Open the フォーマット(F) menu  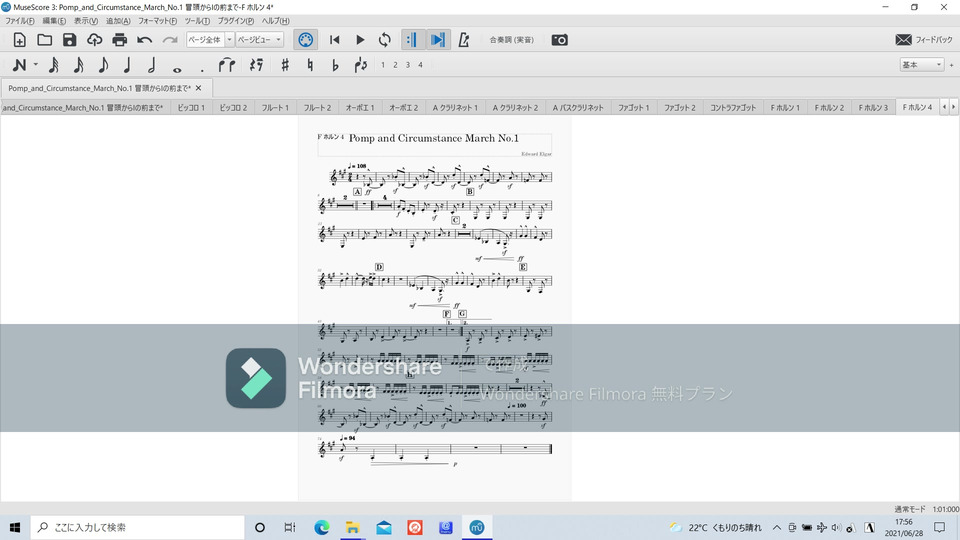coord(157,21)
